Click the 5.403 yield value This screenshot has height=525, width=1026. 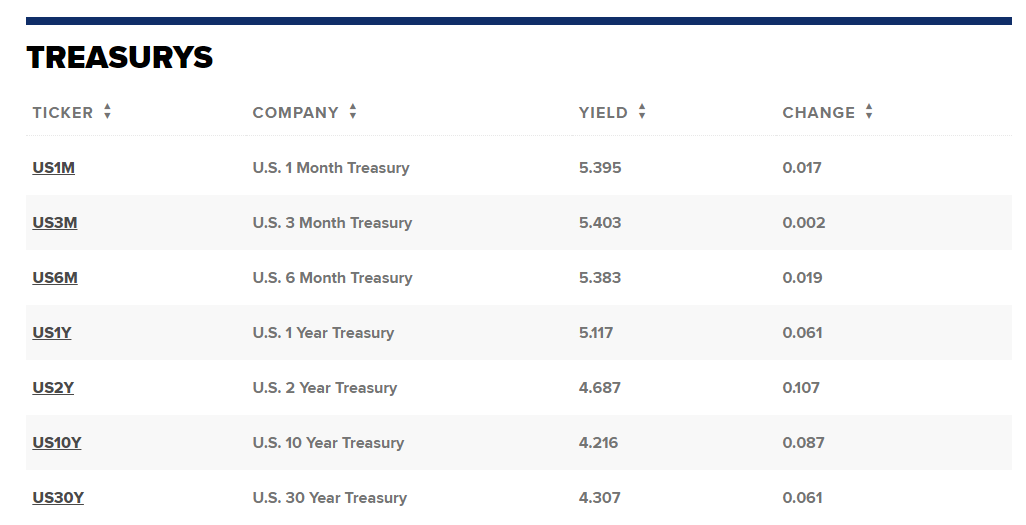click(x=600, y=223)
